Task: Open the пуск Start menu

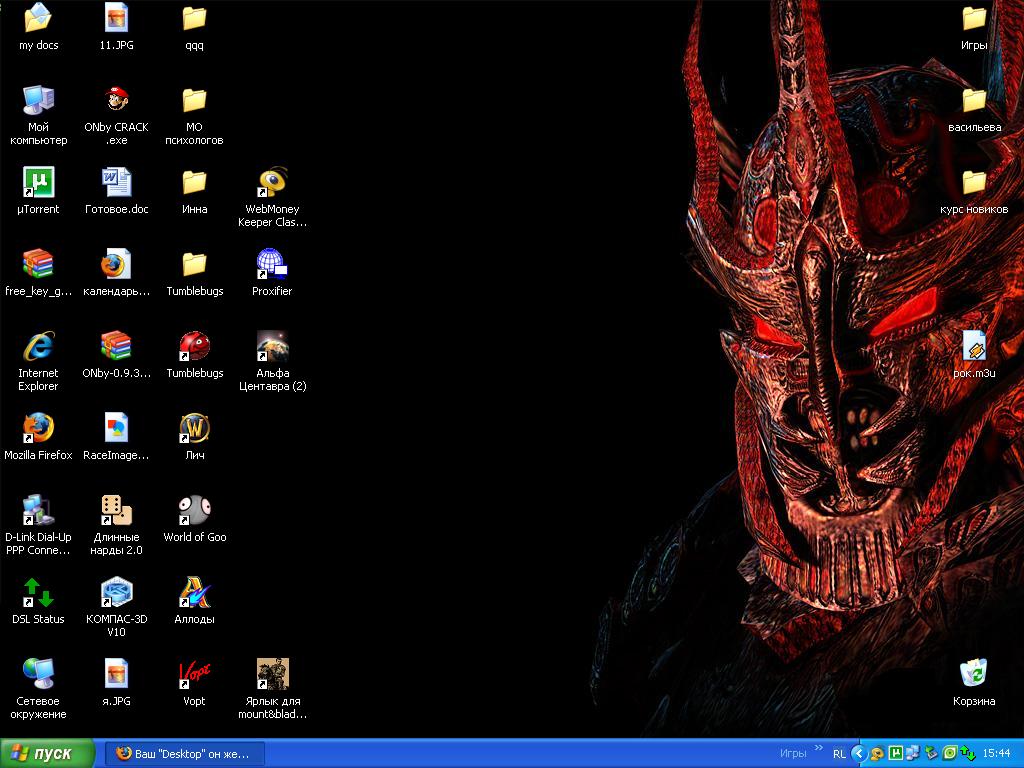Action: pos(46,754)
